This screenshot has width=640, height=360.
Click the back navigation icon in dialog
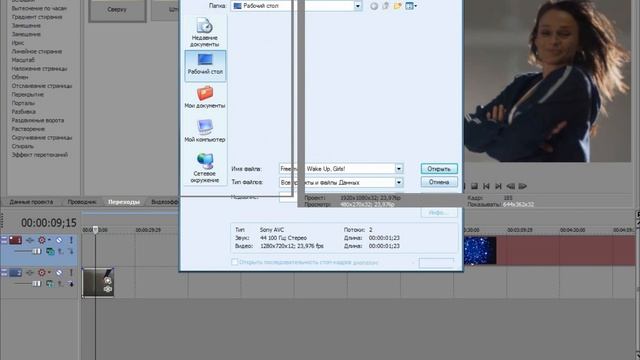[374, 6]
